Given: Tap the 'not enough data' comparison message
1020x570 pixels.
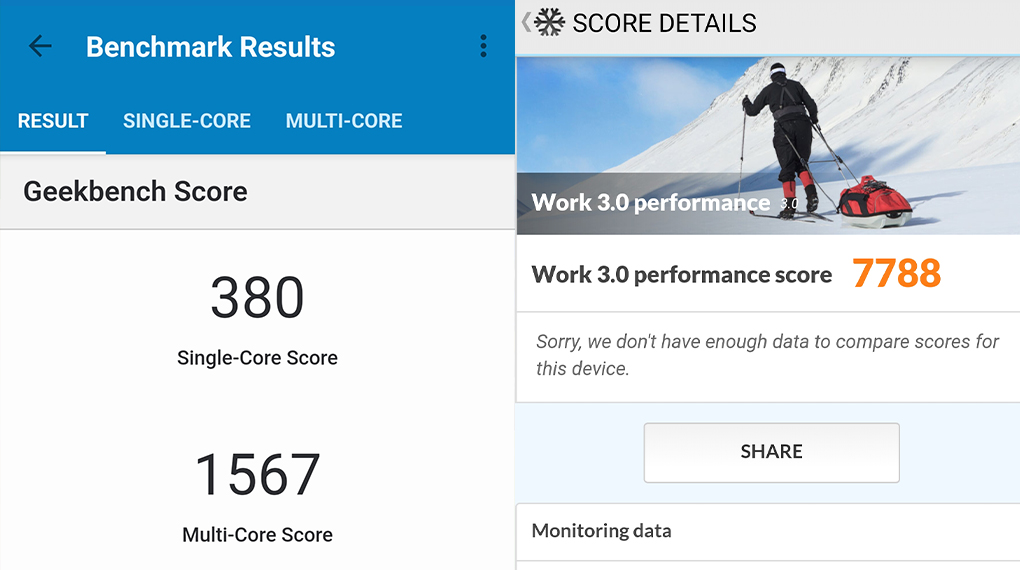Looking at the screenshot, I should coord(767,355).
